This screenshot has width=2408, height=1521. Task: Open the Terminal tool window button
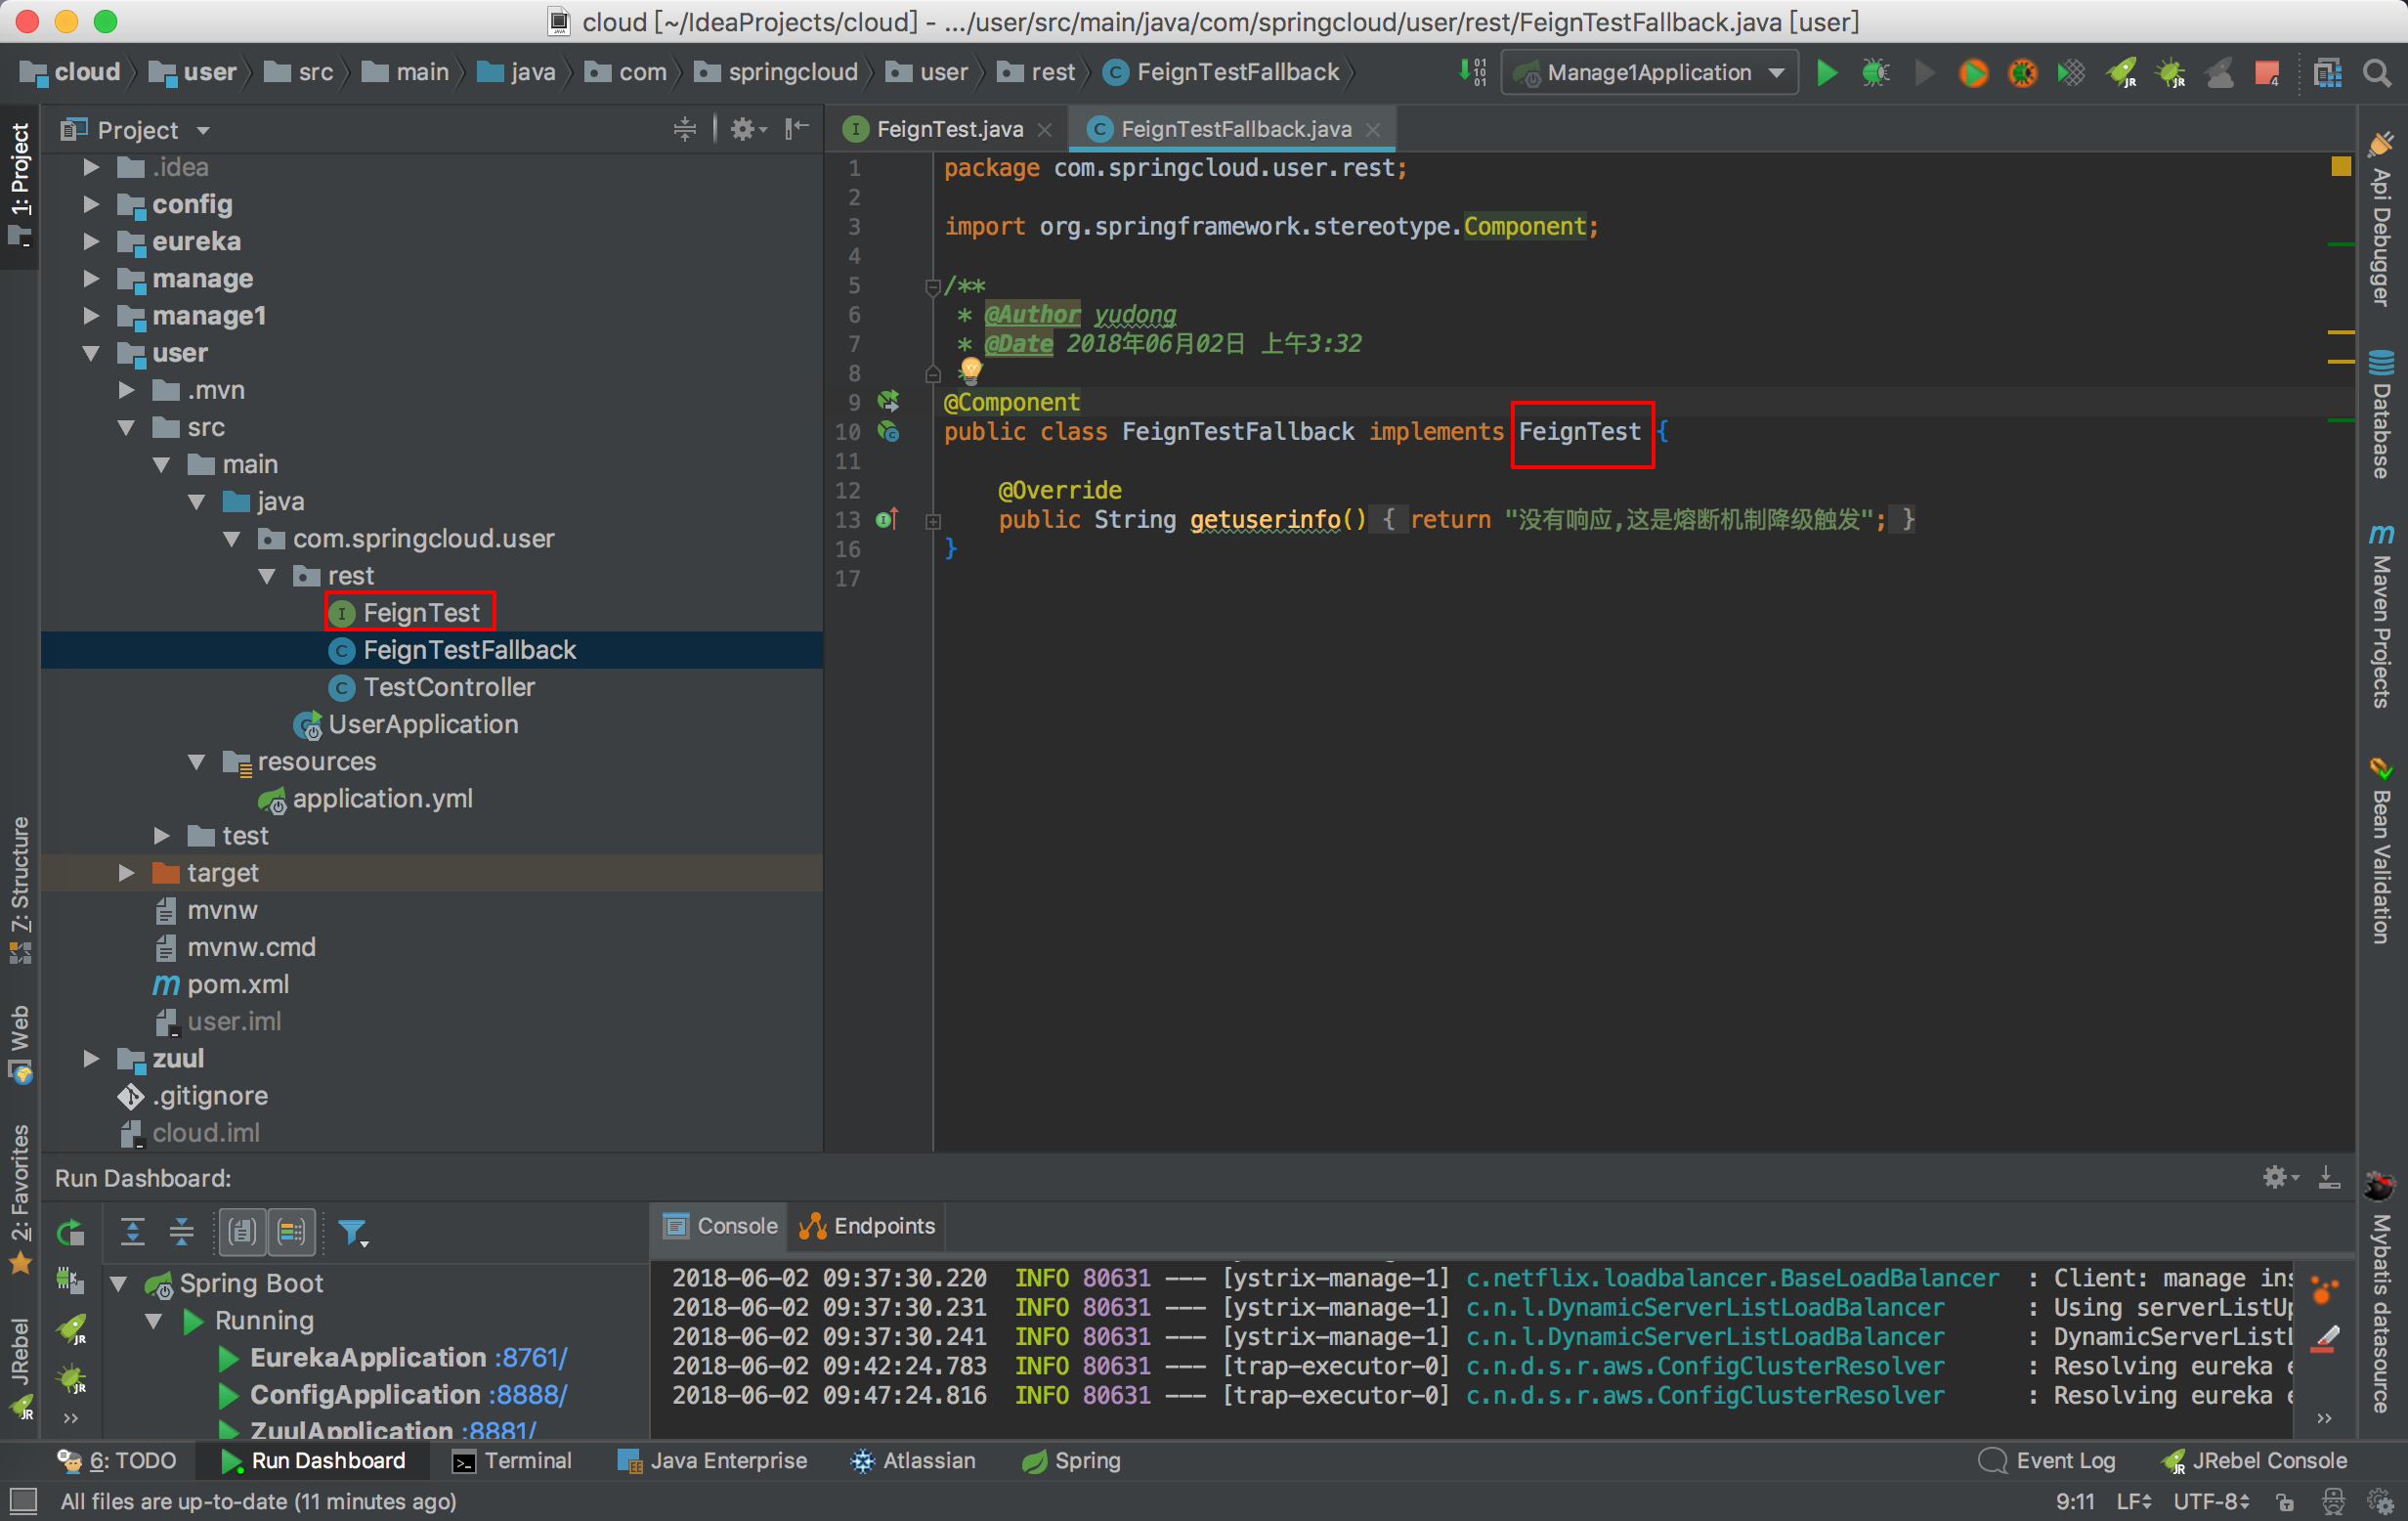pyautogui.click(x=512, y=1461)
